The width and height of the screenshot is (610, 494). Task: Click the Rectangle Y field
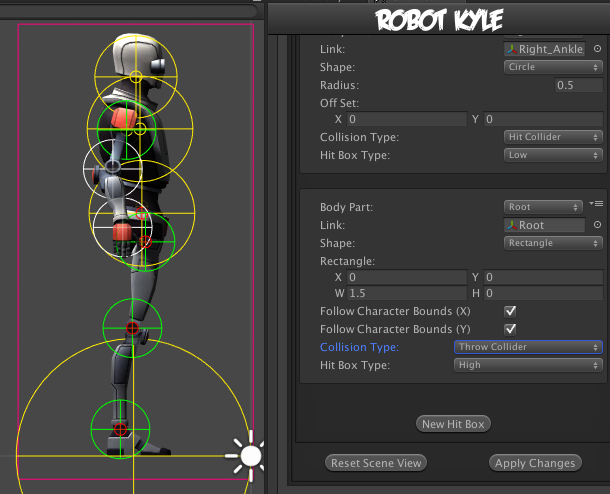543,277
